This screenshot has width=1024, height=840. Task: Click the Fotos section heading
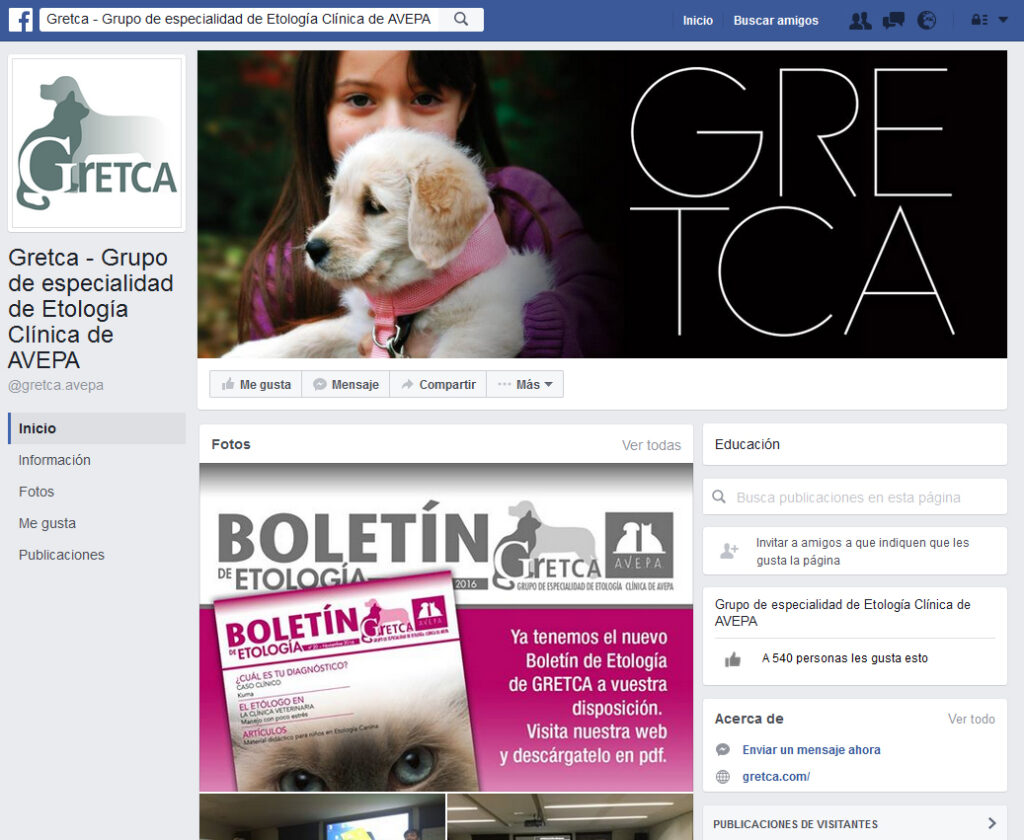[x=231, y=444]
